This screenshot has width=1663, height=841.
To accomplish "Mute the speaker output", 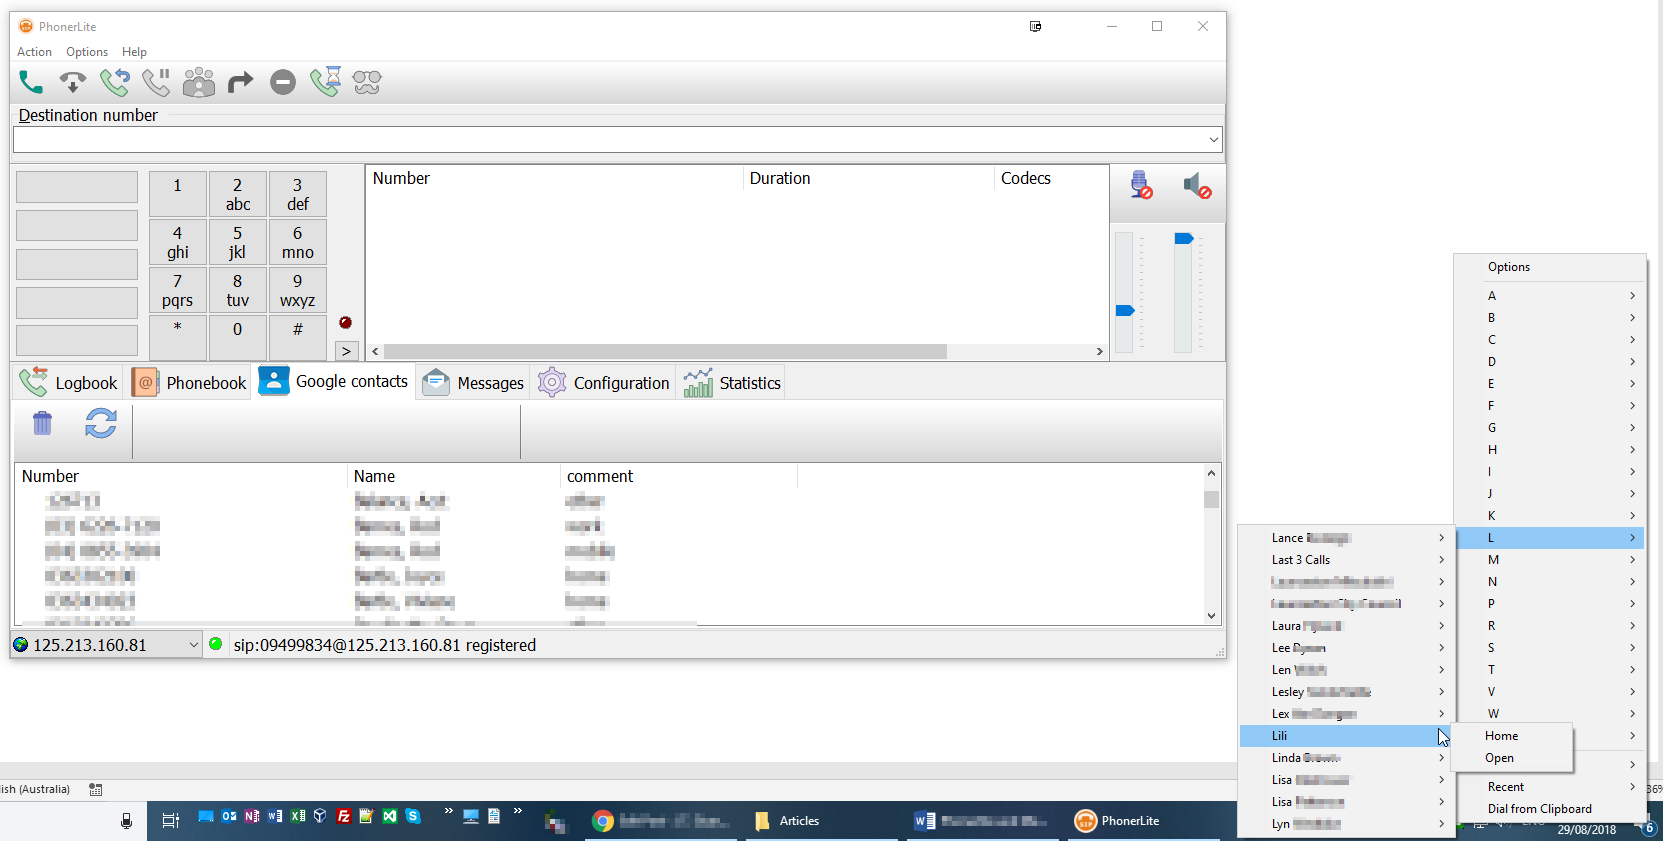I will coord(1197,185).
